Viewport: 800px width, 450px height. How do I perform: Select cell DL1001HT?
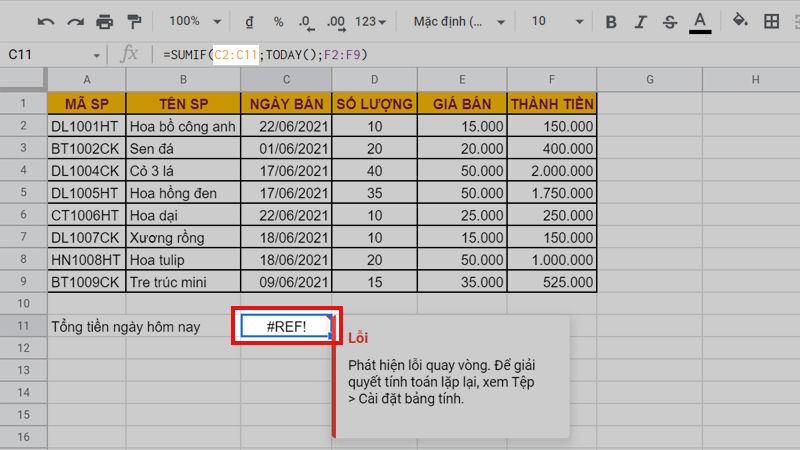pos(87,126)
